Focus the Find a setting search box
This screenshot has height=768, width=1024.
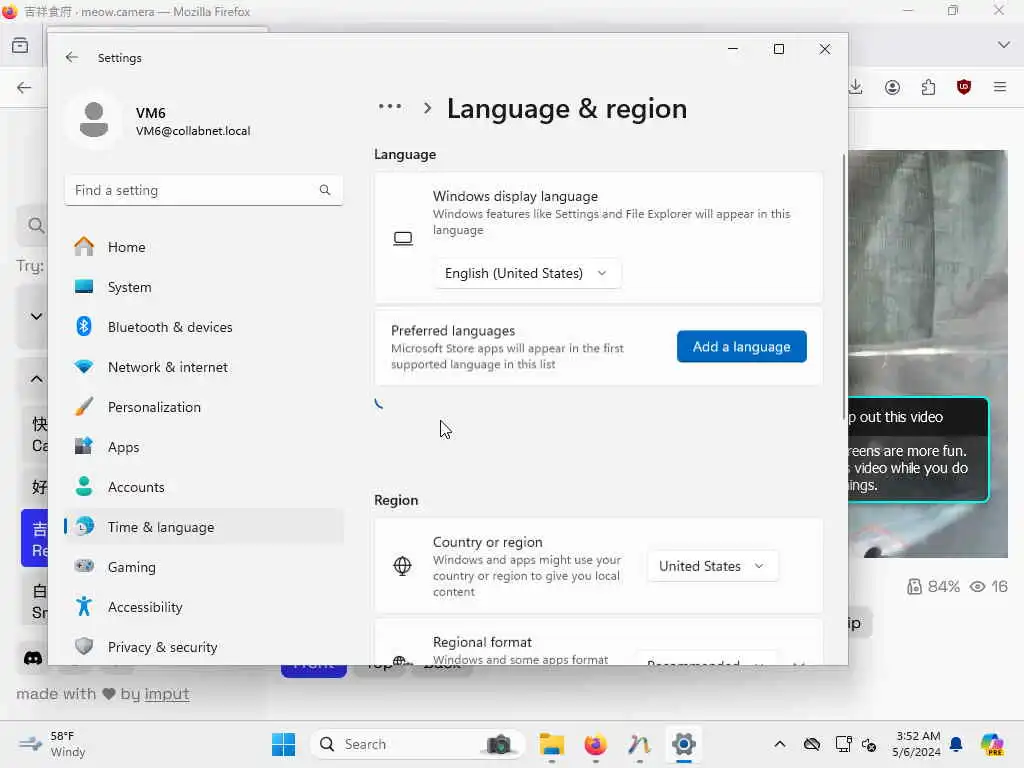204,190
